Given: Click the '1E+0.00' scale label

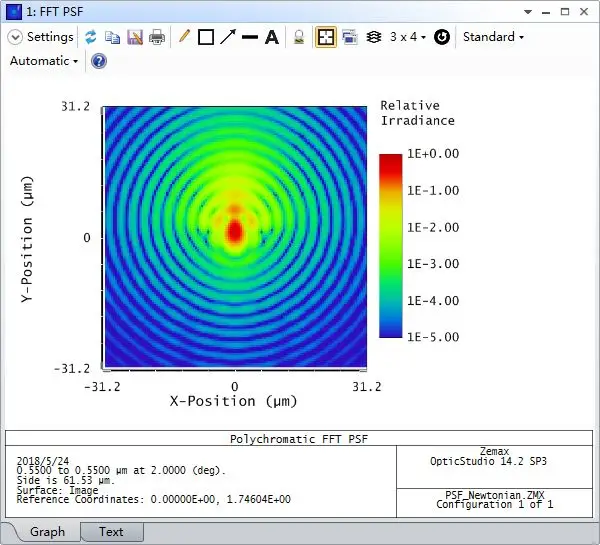Looking at the screenshot, I should coord(433,153).
